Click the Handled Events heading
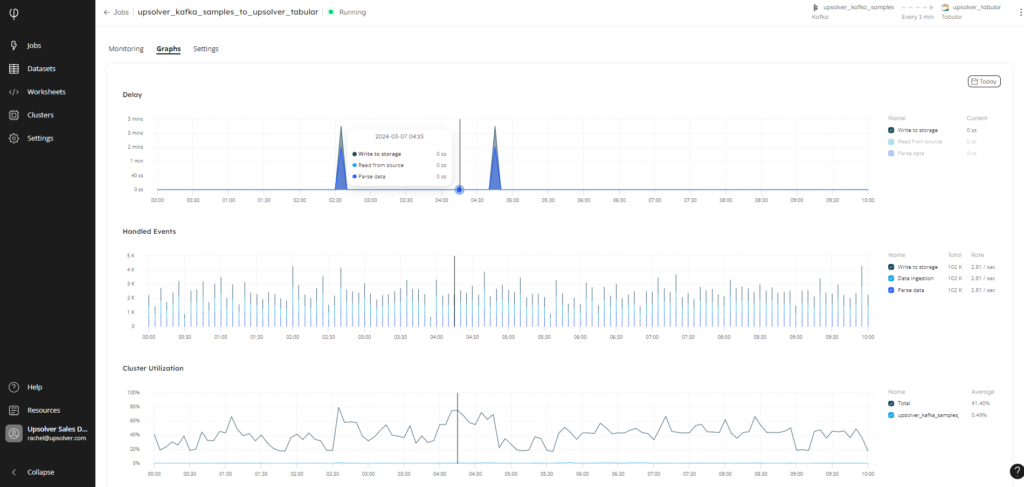The image size is (1024, 487). (x=149, y=231)
